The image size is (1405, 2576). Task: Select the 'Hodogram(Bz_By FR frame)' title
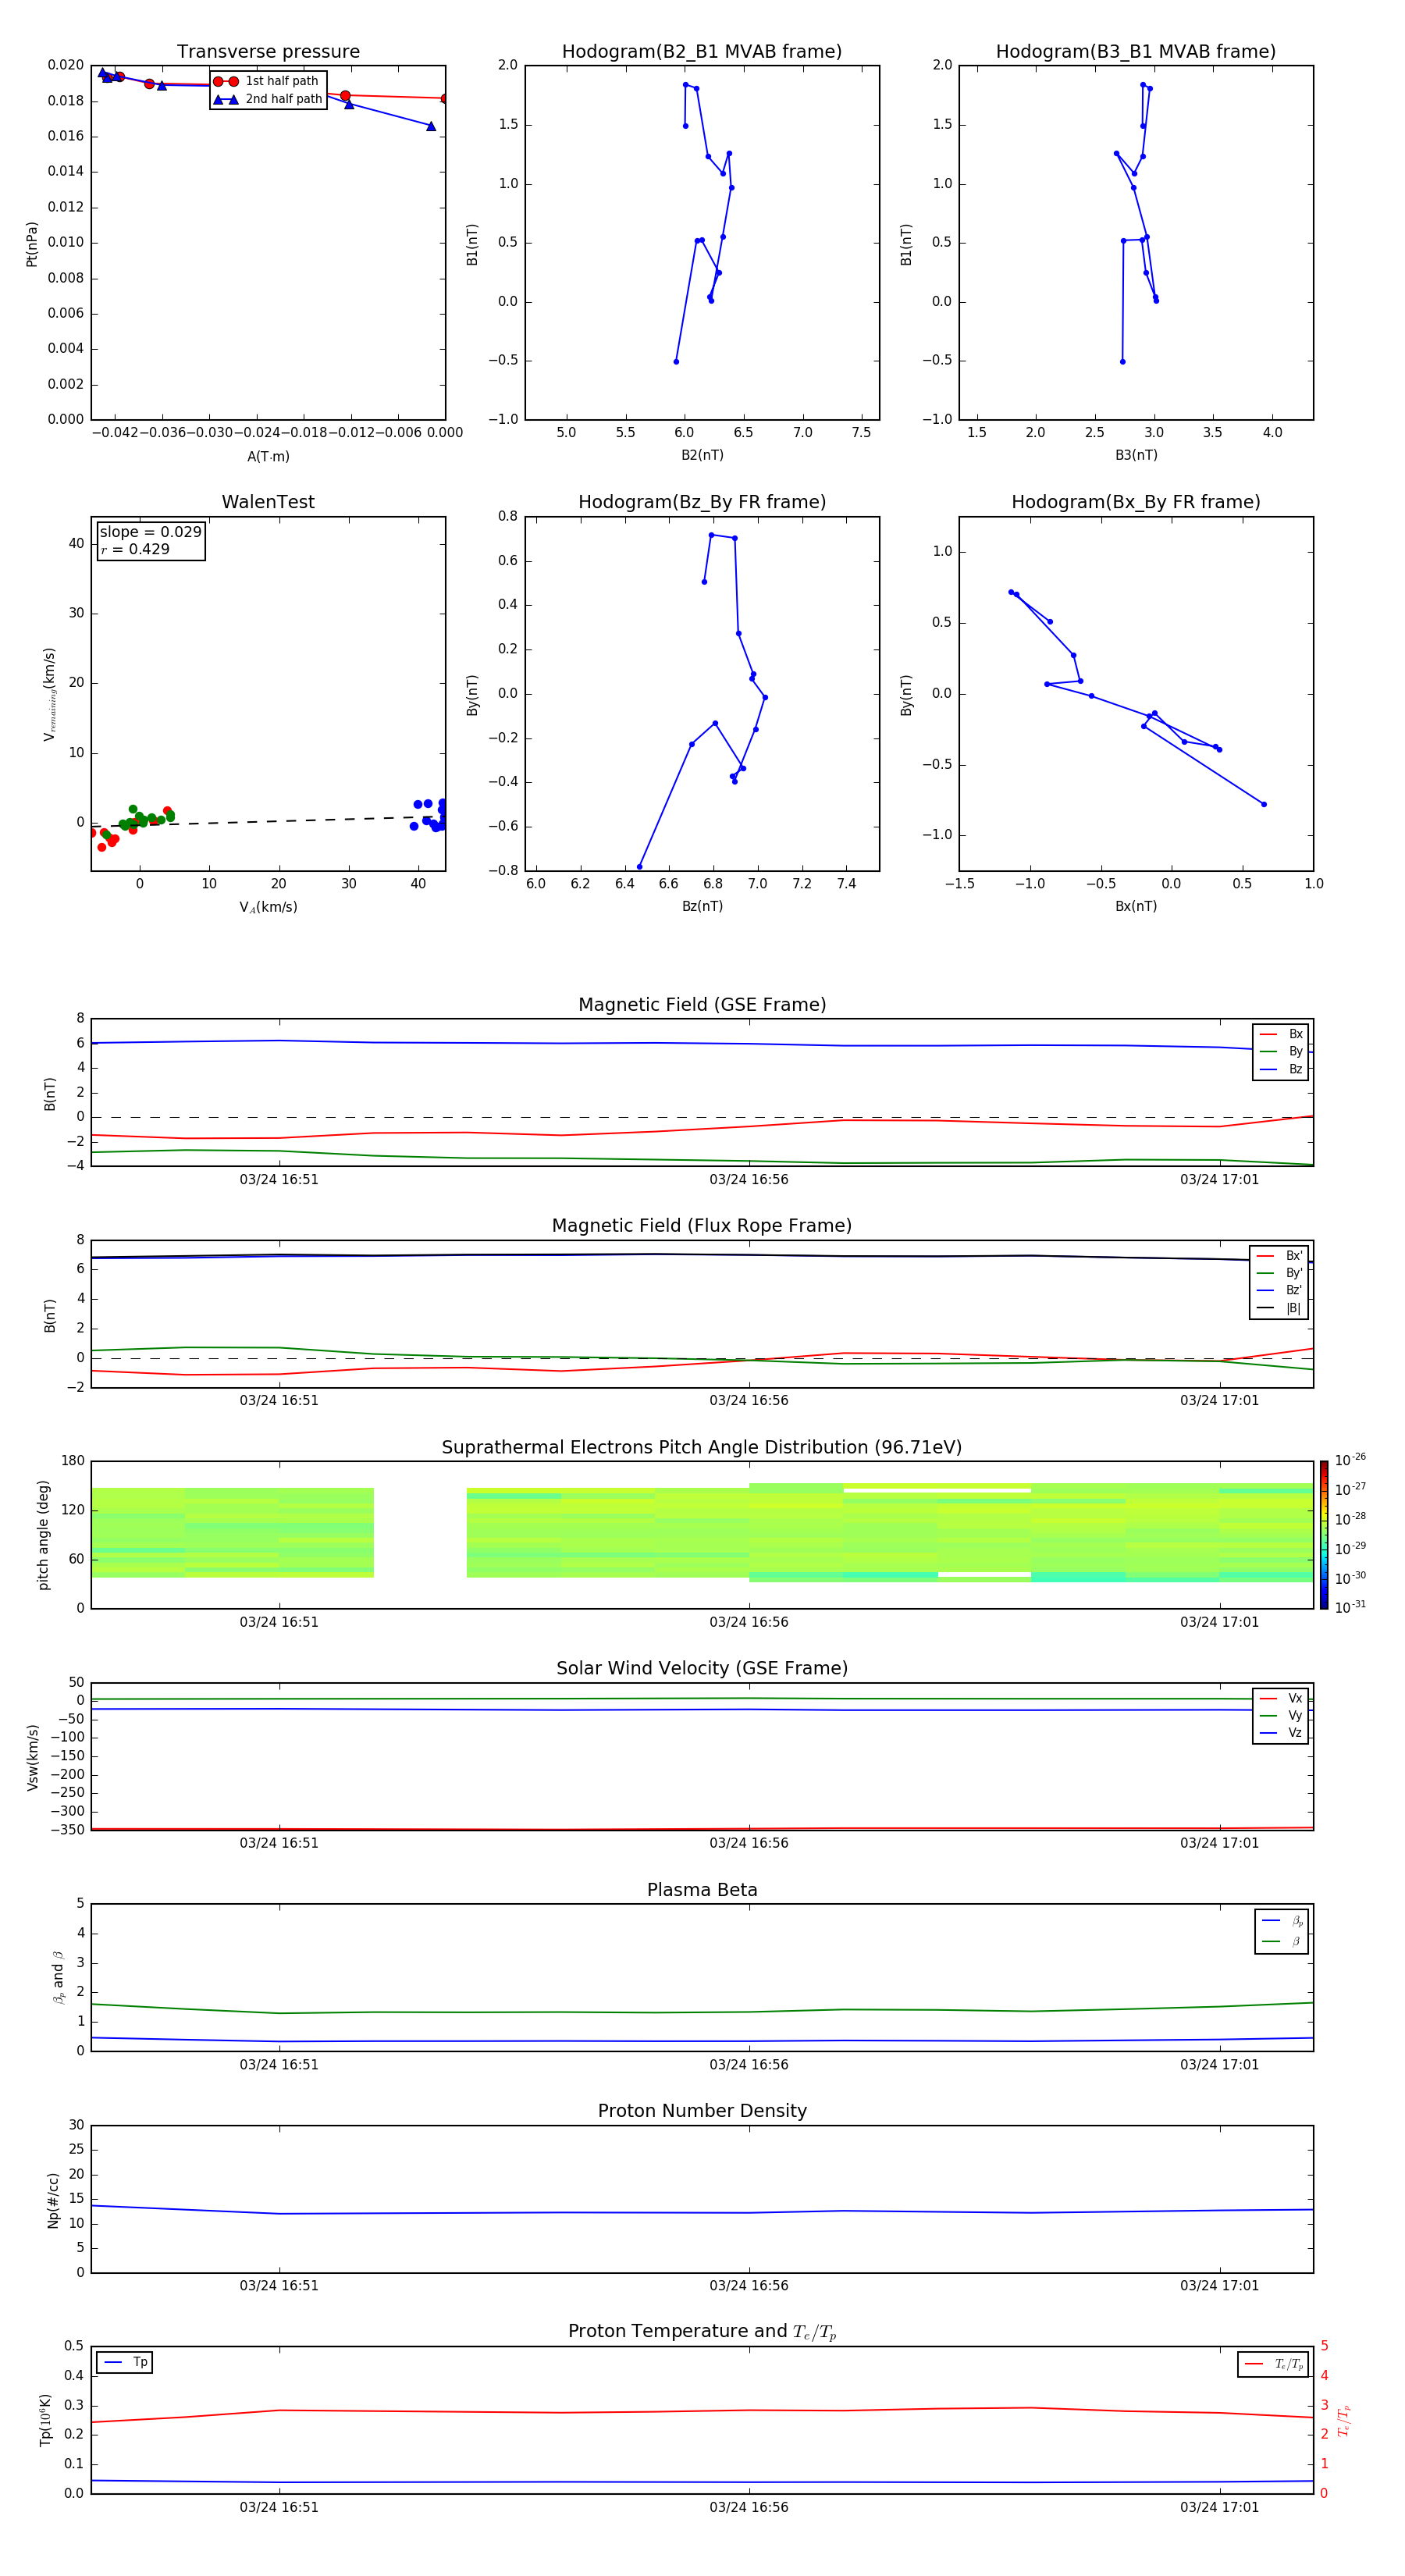[702, 502]
